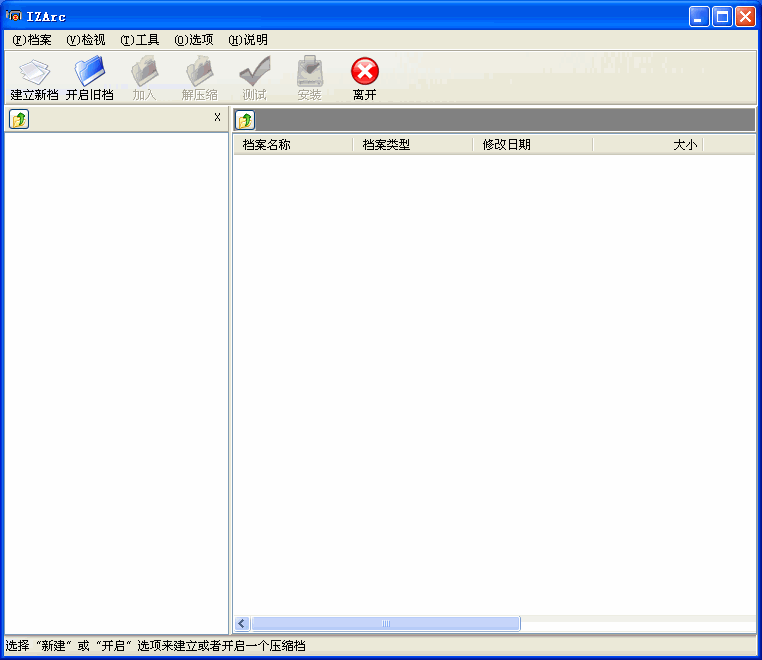Open the 档案 (File) menu

coord(32,40)
